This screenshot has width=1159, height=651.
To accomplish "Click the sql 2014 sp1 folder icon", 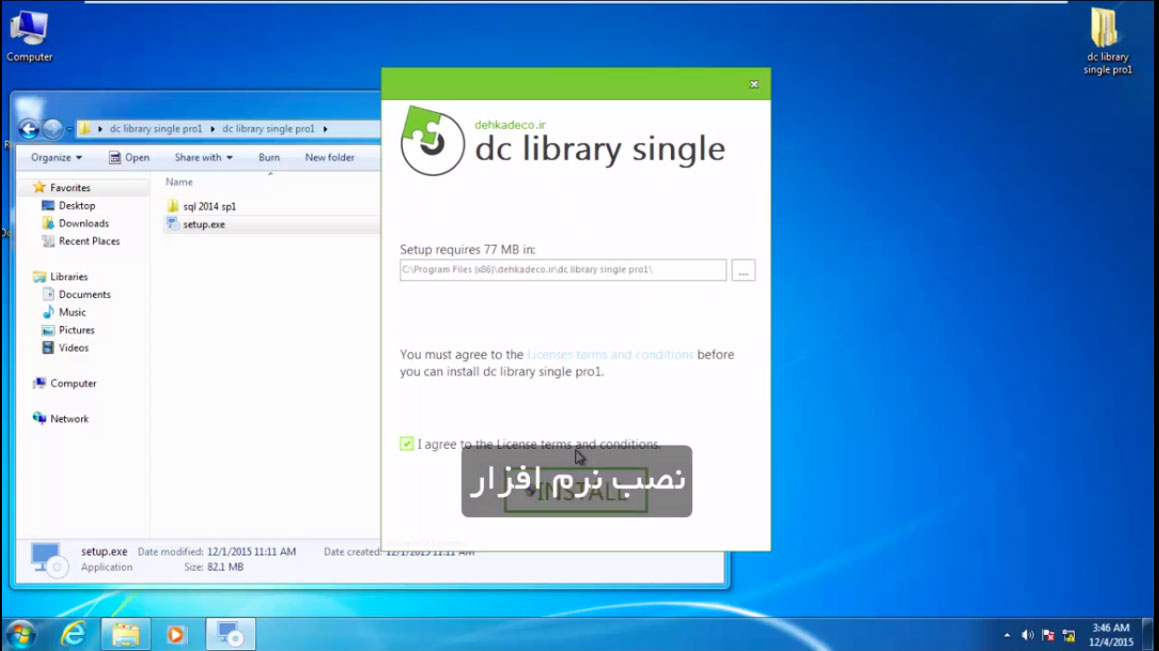I will tap(172, 206).
